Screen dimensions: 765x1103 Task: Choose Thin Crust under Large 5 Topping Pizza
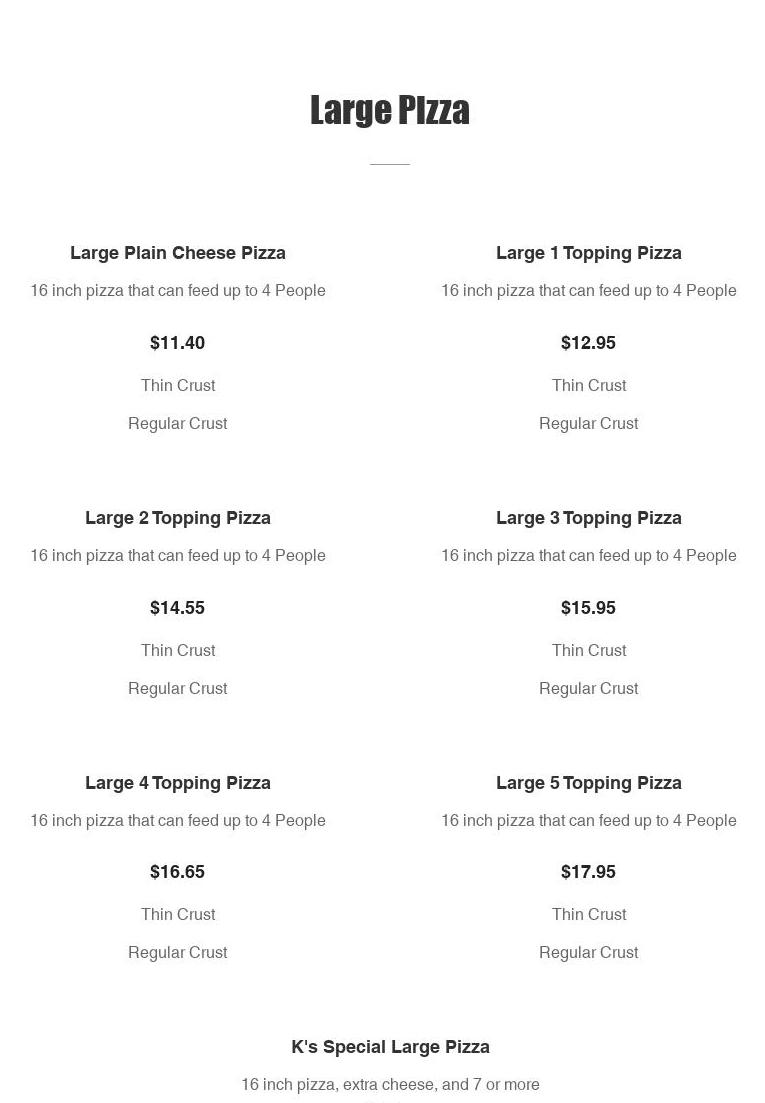589,914
